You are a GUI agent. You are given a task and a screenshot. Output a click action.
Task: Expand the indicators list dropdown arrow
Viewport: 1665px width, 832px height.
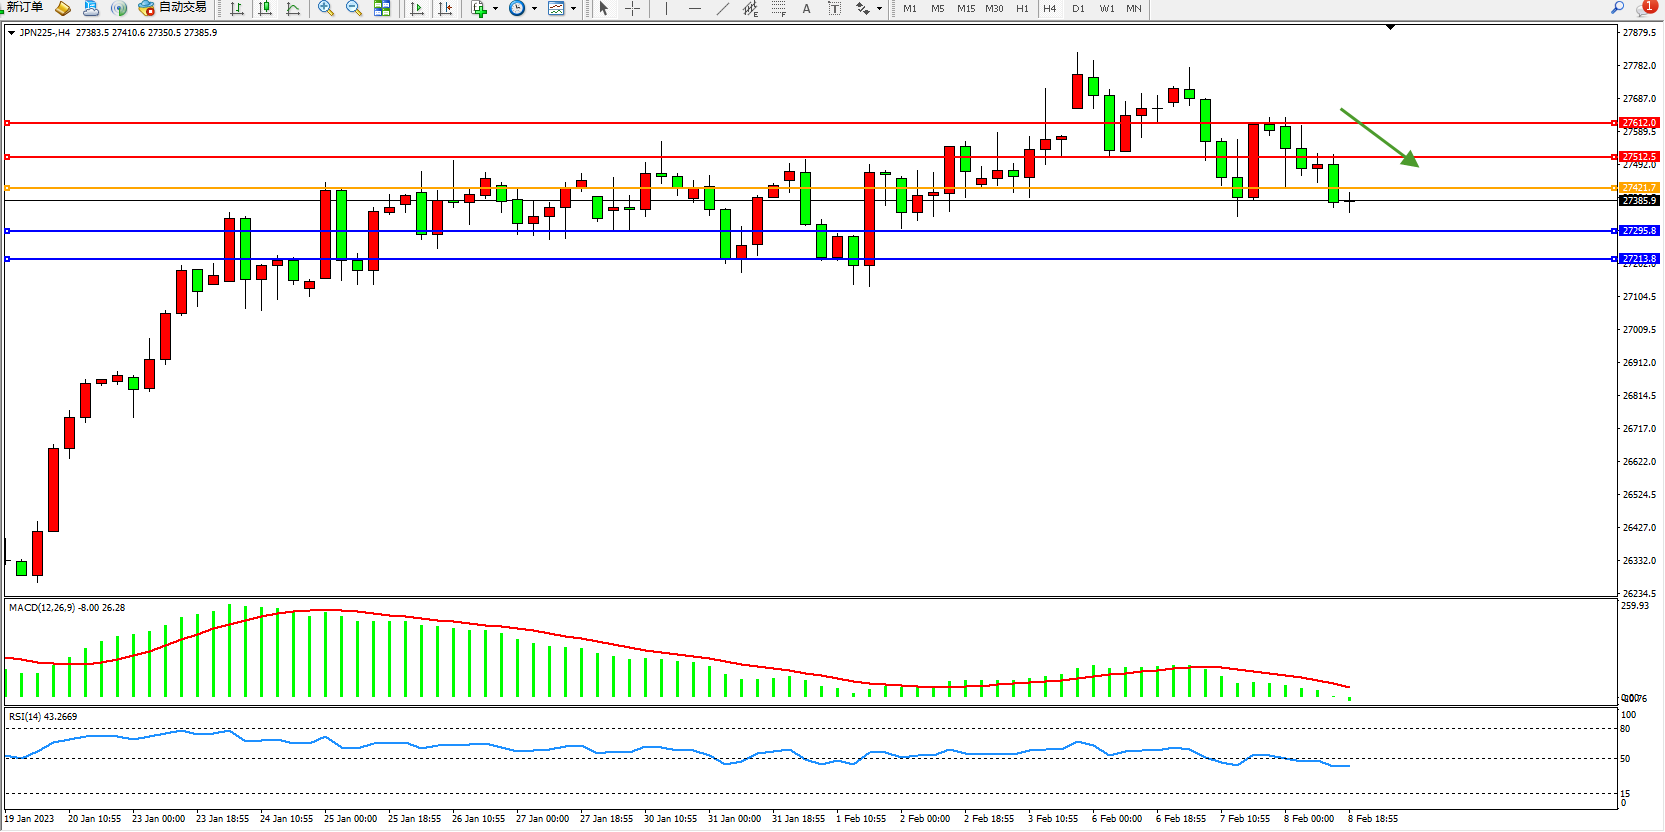coord(496,9)
